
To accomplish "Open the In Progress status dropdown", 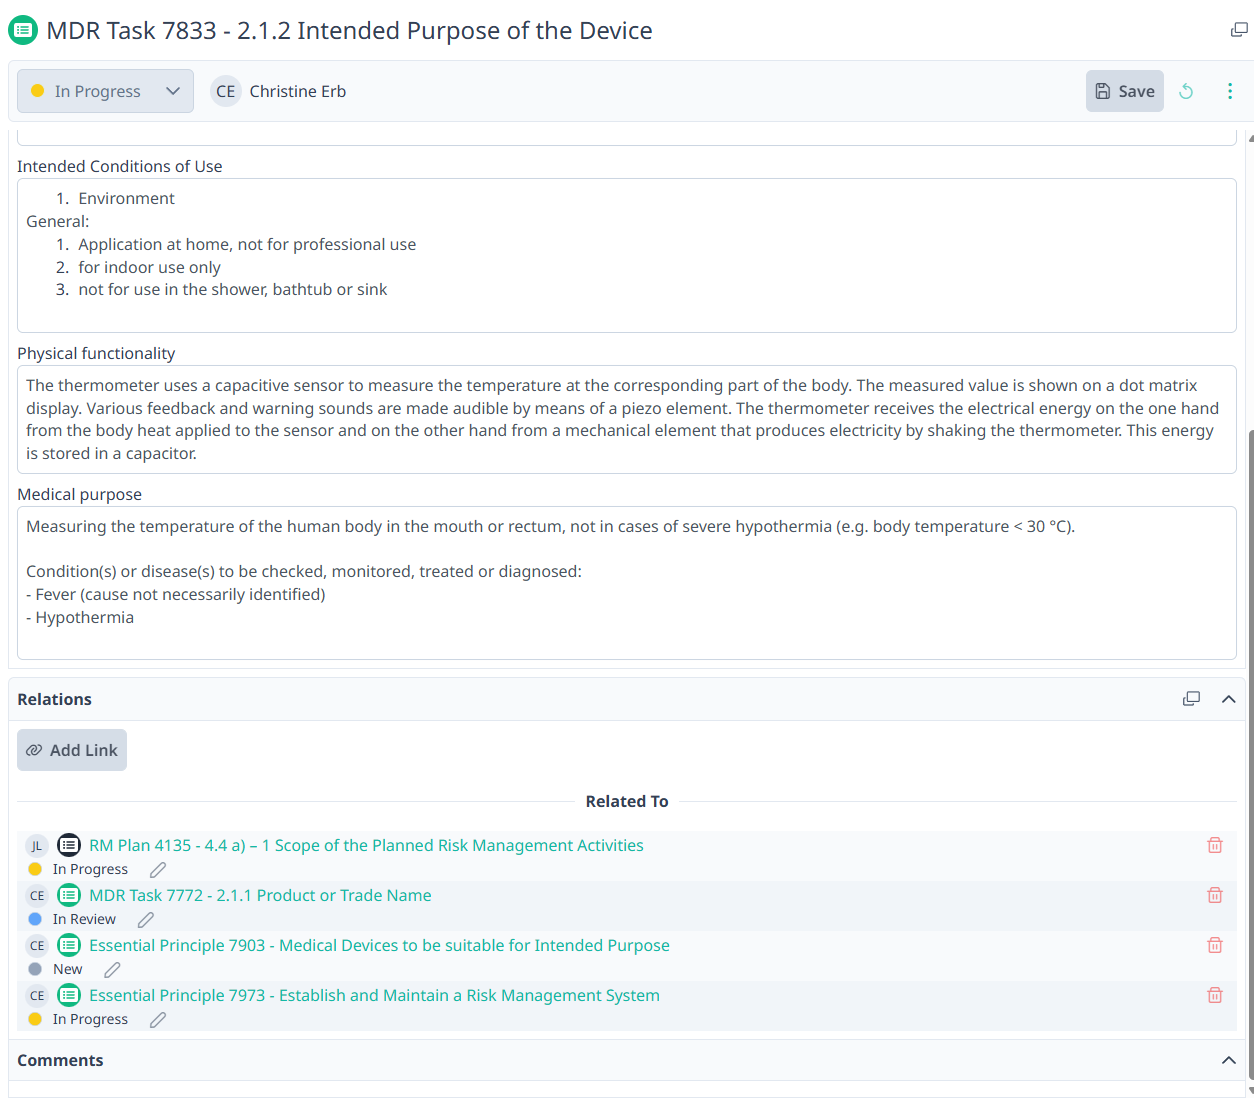I will (105, 91).
